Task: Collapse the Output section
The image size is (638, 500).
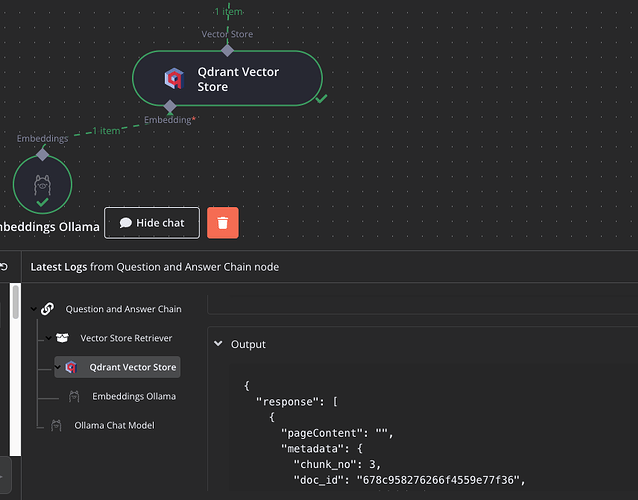Action: (218, 344)
